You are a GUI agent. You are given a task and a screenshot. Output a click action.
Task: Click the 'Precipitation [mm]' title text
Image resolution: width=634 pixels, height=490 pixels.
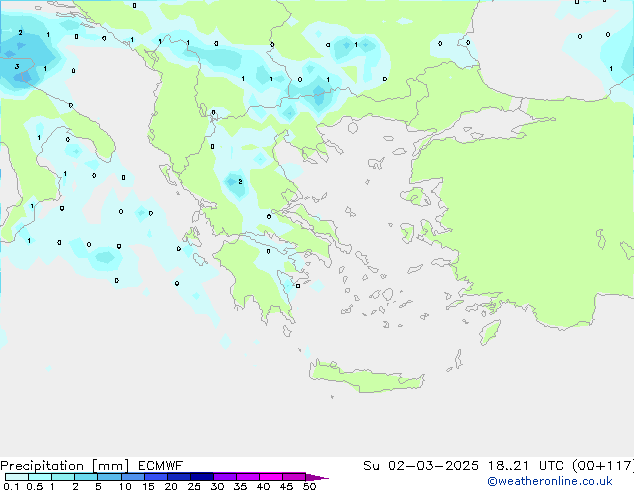point(64,466)
